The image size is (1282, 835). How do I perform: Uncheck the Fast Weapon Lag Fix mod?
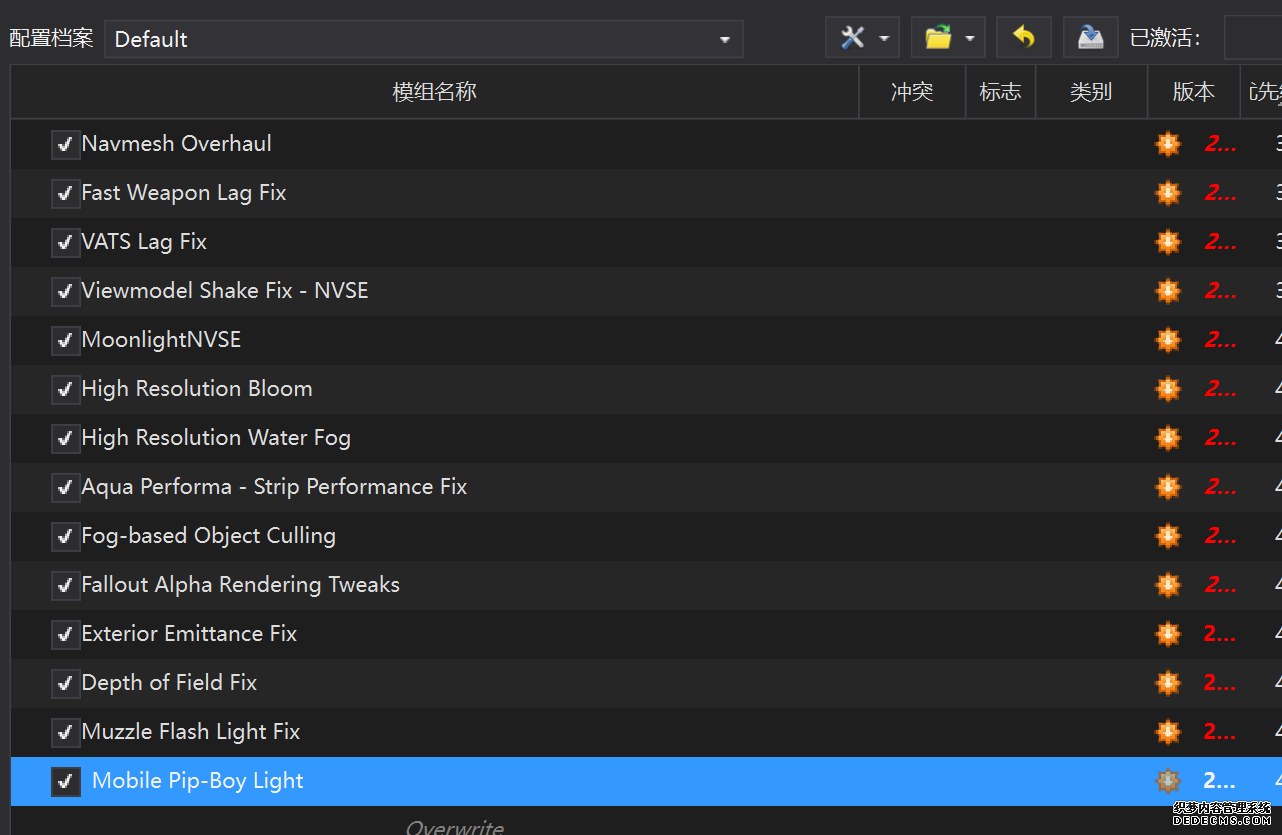tap(66, 194)
